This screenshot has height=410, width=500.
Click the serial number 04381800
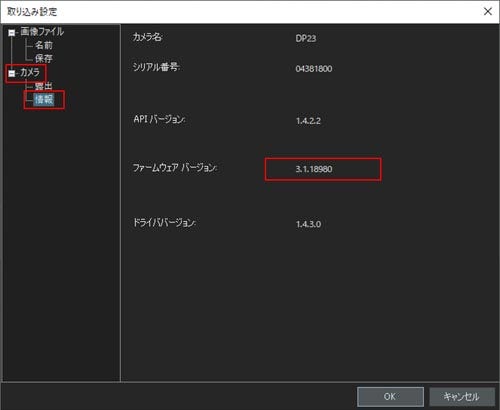pos(314,69)
